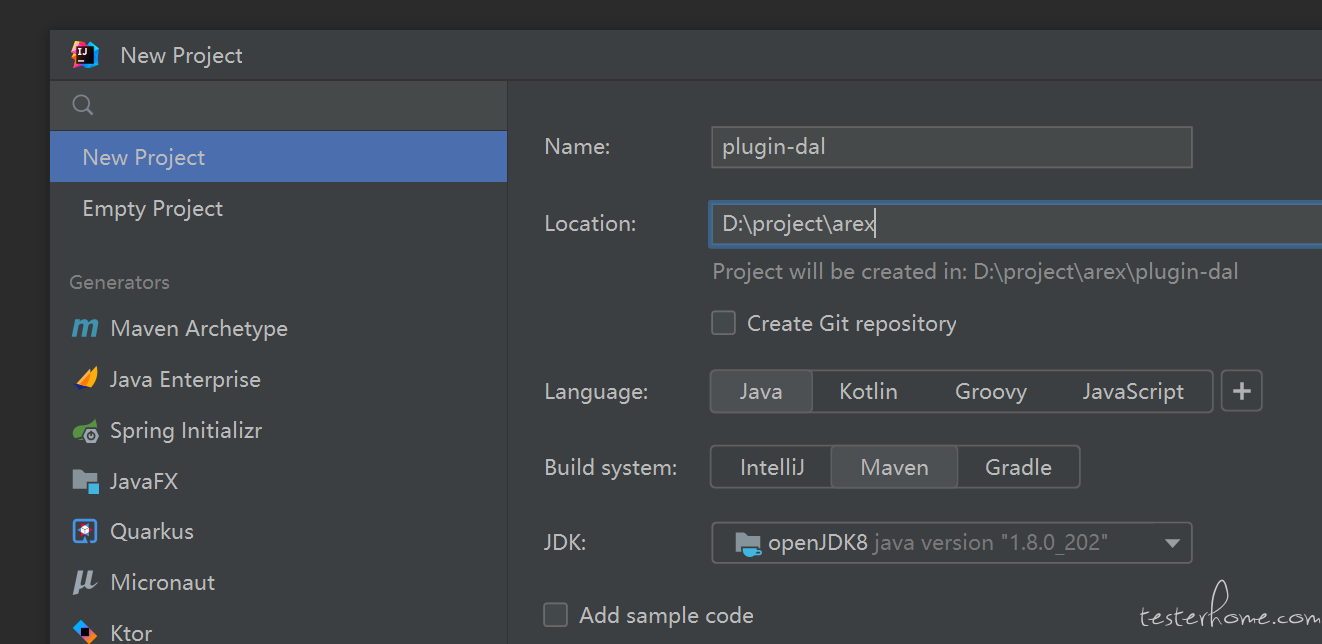
Task: Click the IntelliJ IDEA logo icon
Action: (85, 55)
